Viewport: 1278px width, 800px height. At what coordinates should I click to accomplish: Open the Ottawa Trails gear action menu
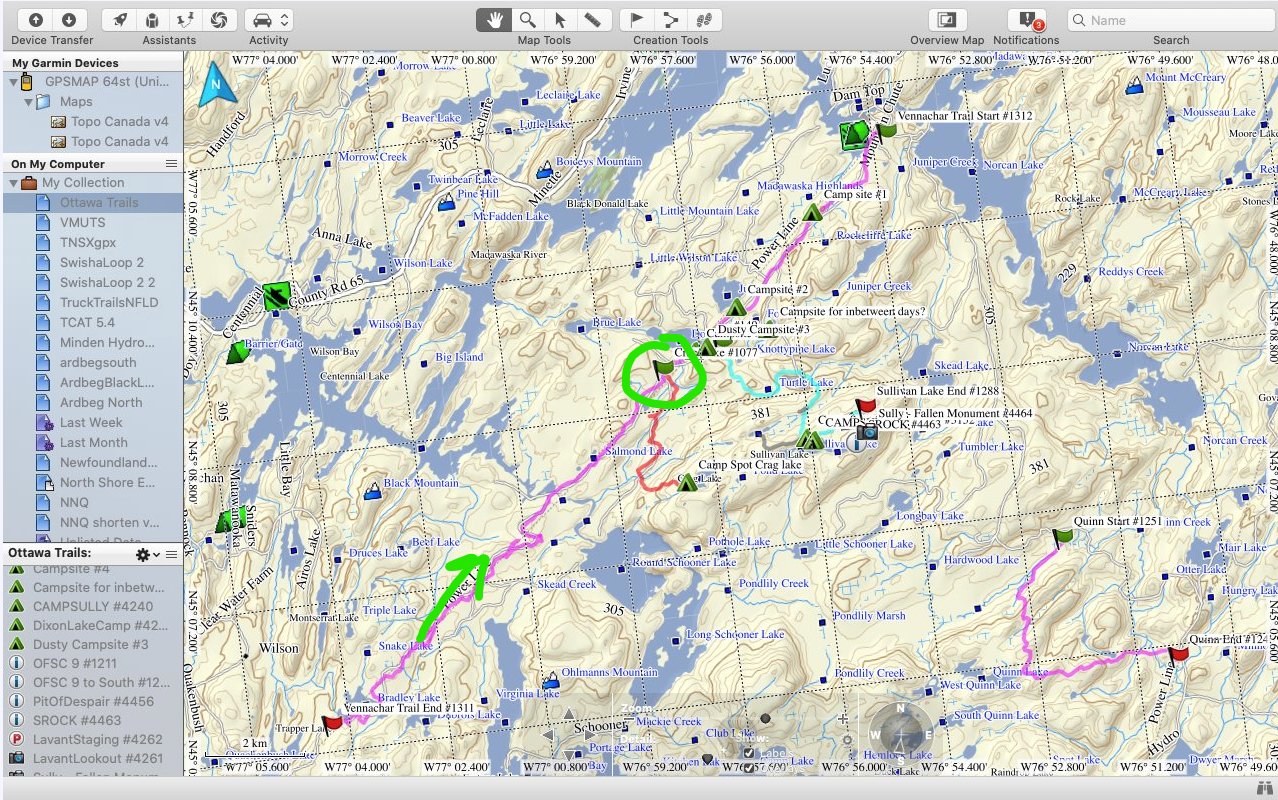146,554
